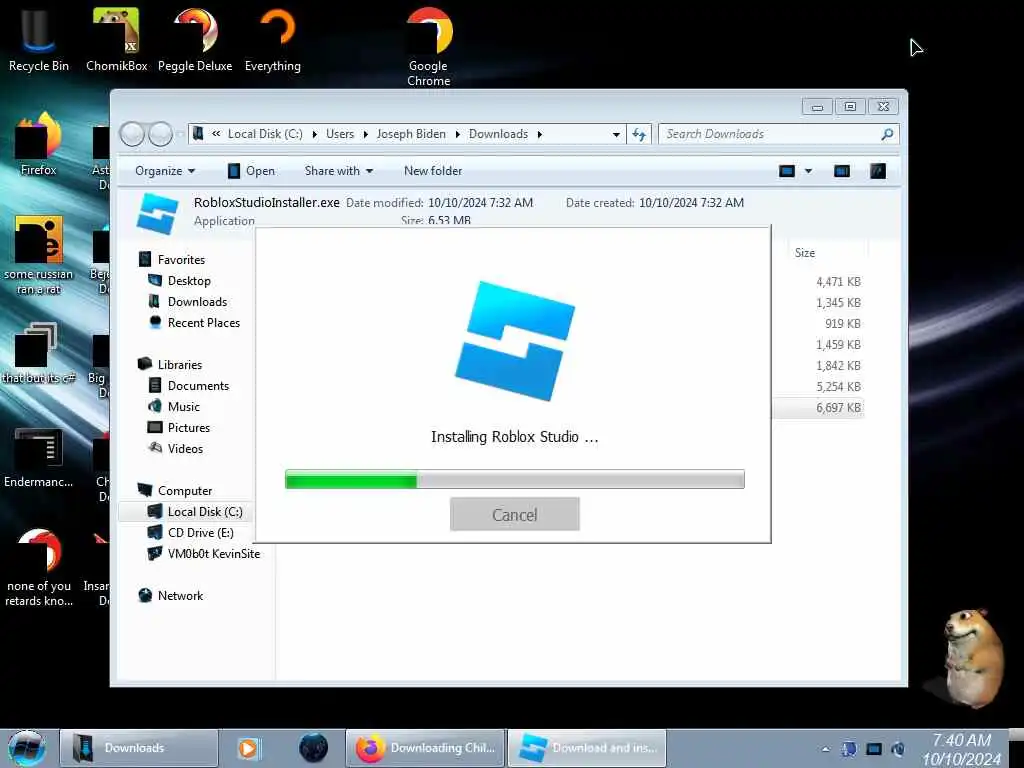Open the dark globe taskbar icon

tap(313, 748)
